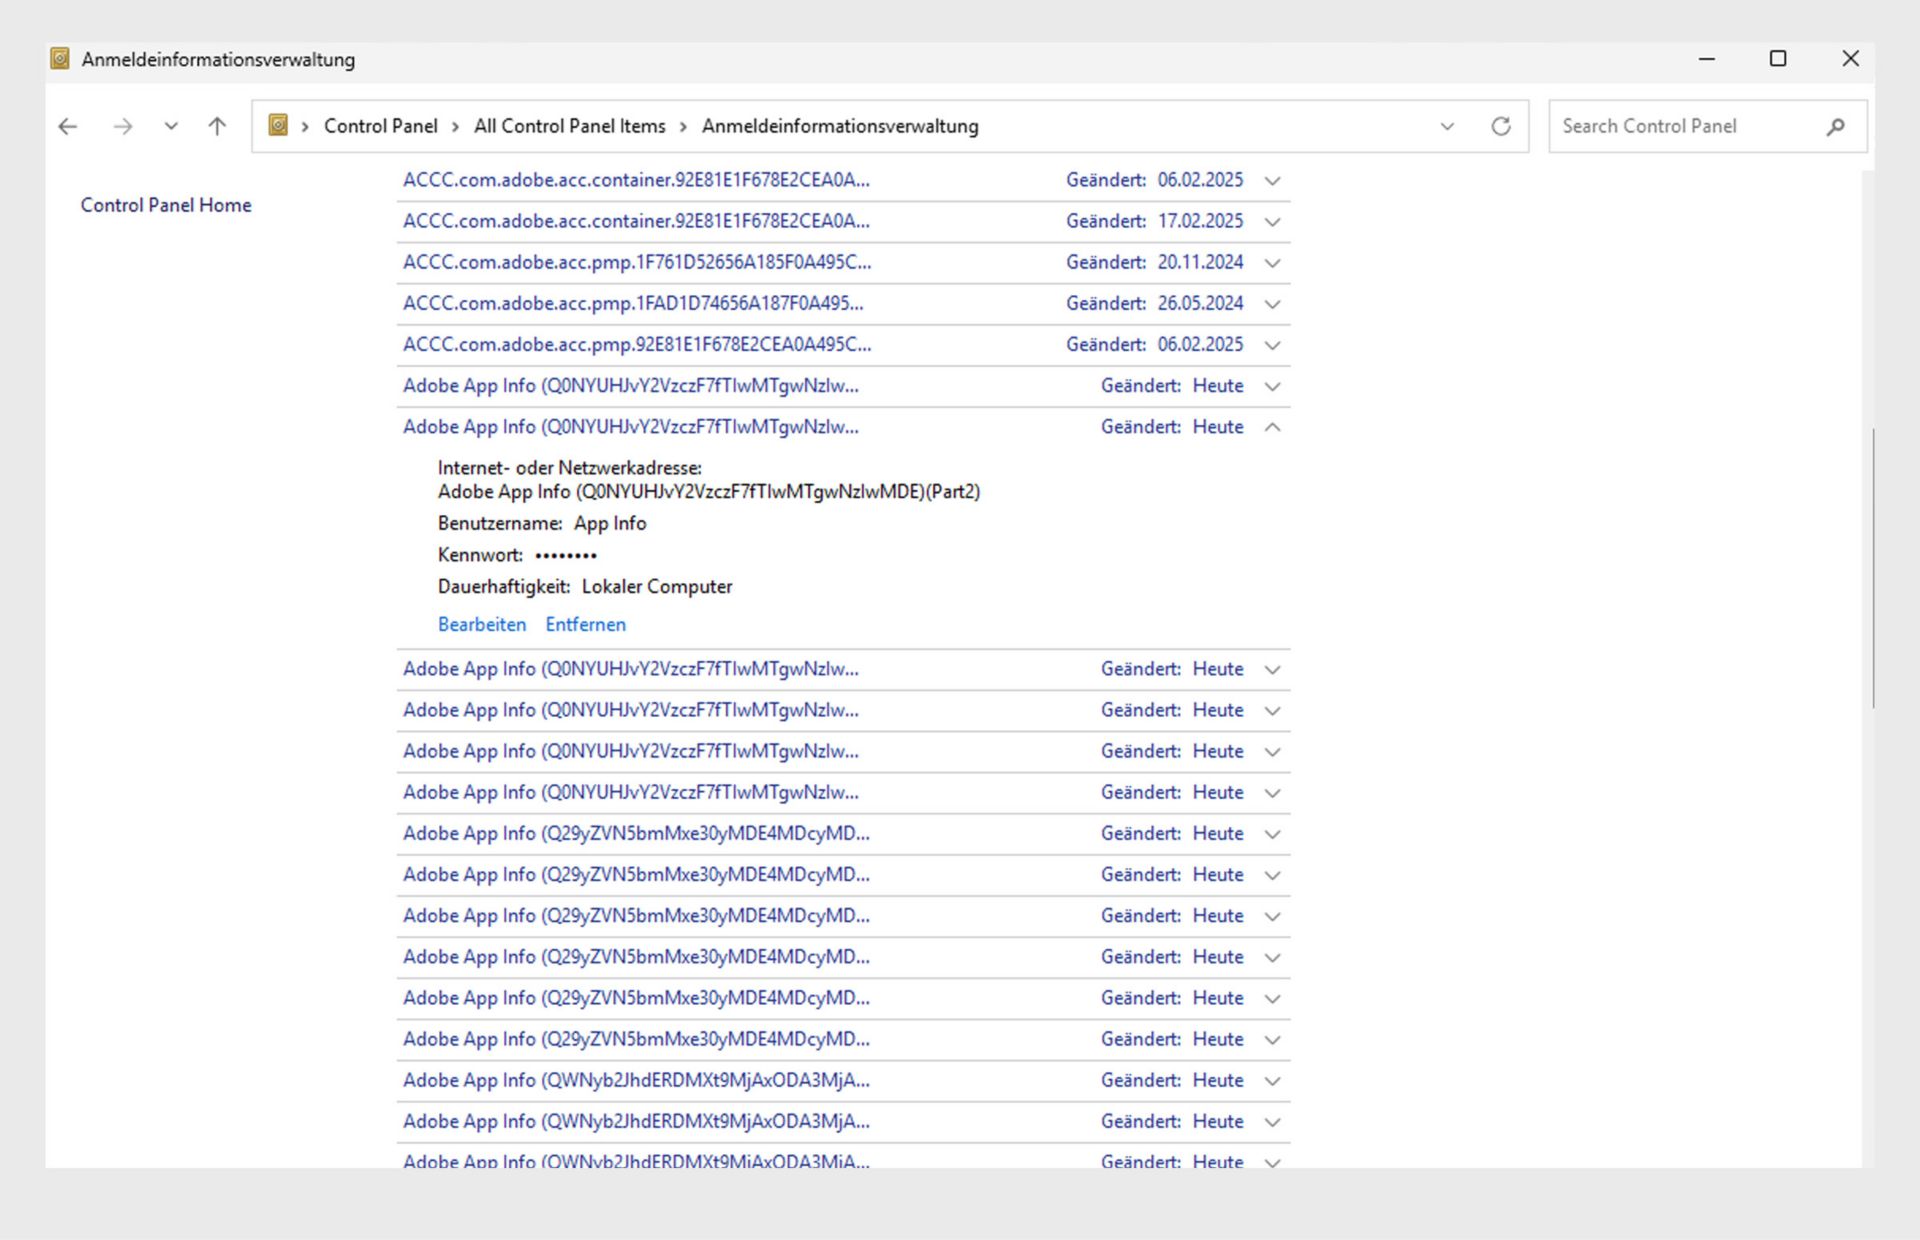Screen dimensions: 1920x1240
Task: Click Entfernen to remove the credential
Action: [x=586, y=624]
